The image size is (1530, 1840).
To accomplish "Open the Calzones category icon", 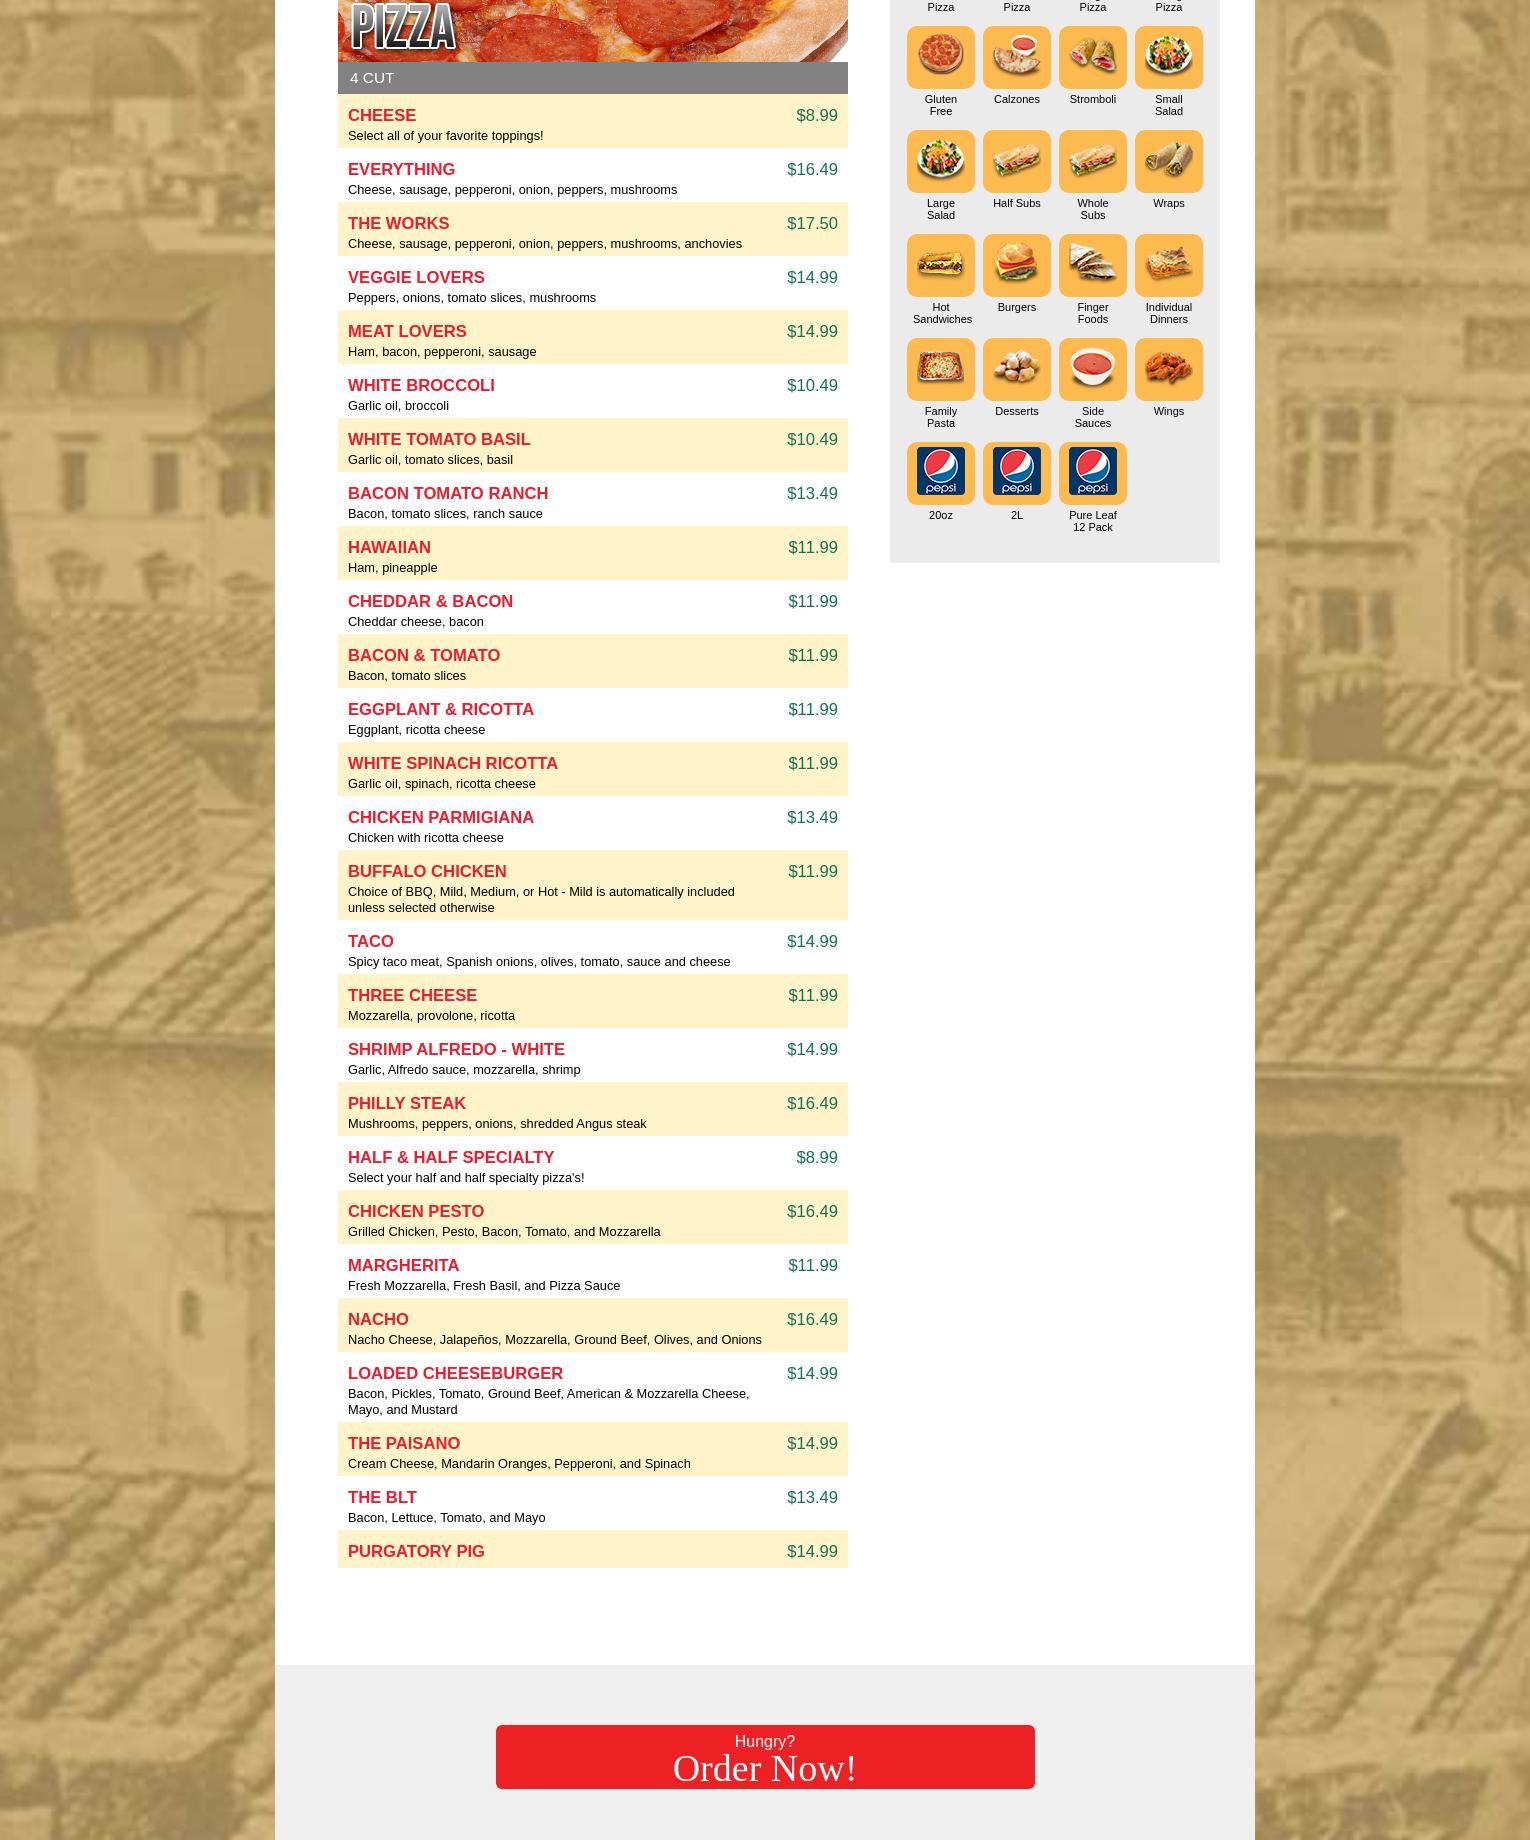I will point(1016,58).
